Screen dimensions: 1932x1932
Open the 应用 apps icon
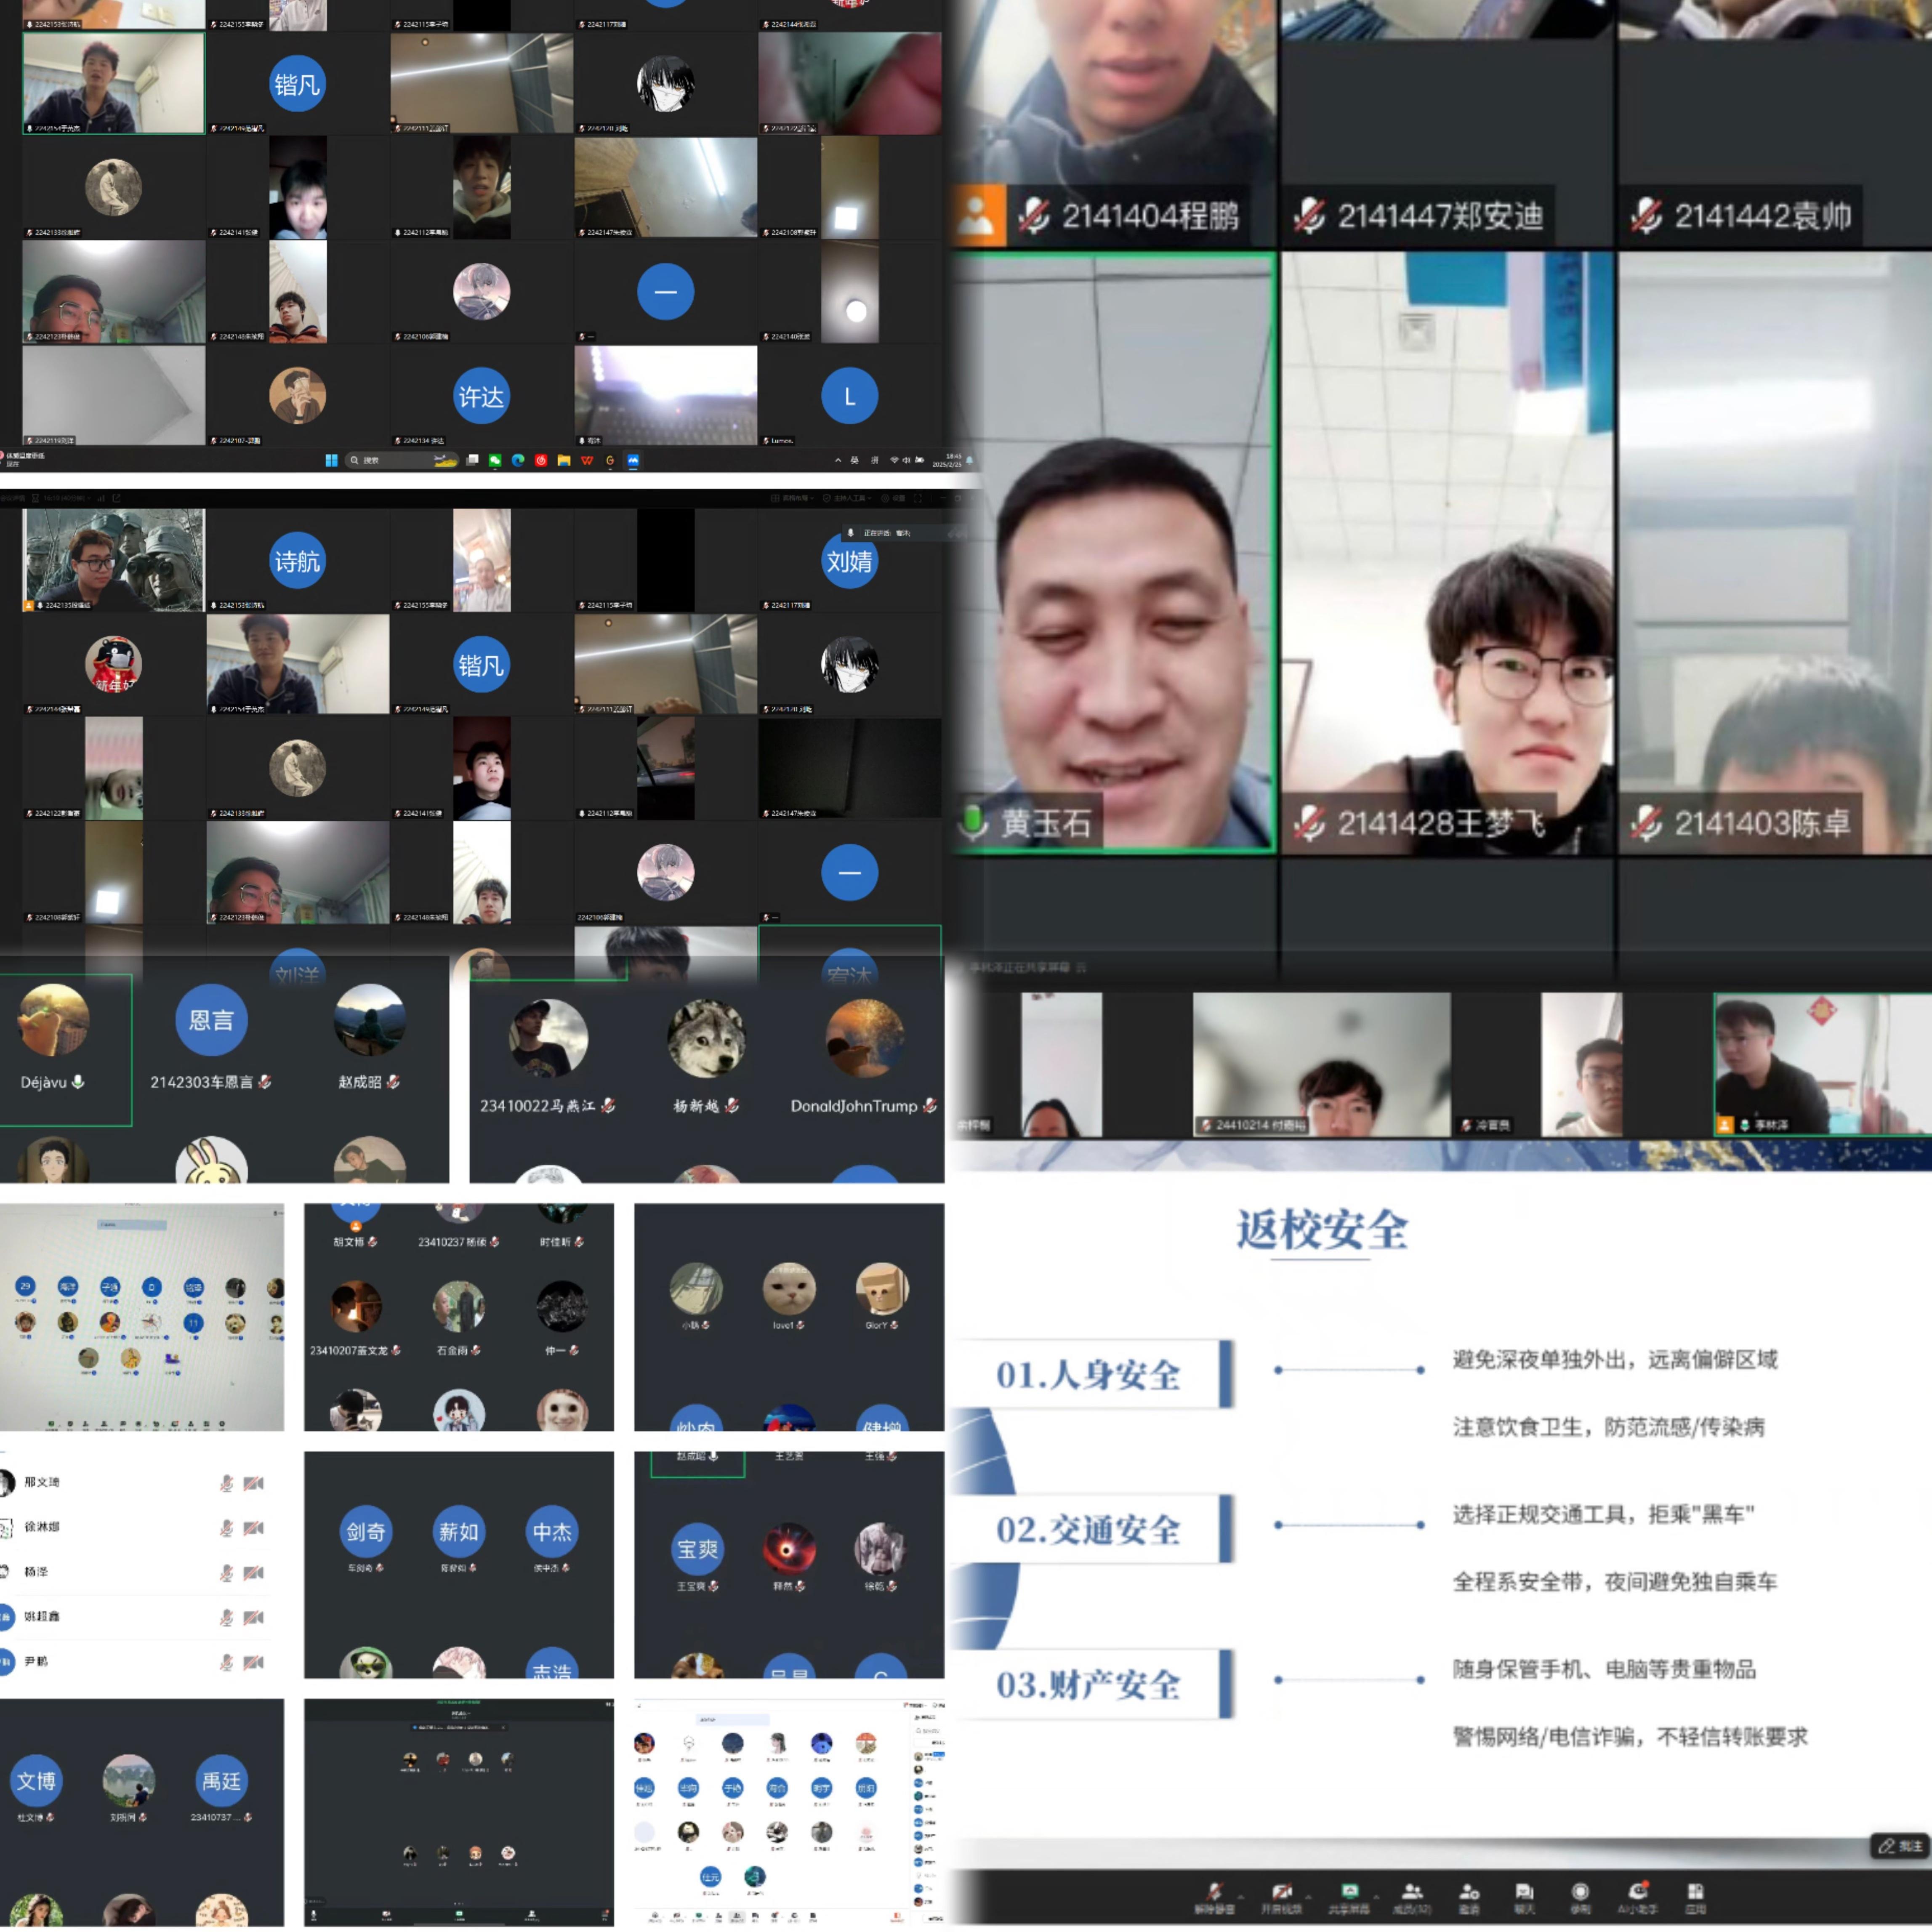(1695, 1892)
